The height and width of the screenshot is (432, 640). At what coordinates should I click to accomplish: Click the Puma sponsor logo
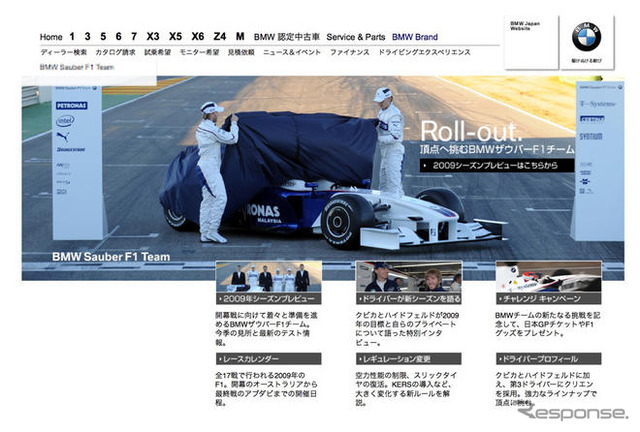pyautogui.click(x=62, y=136)
